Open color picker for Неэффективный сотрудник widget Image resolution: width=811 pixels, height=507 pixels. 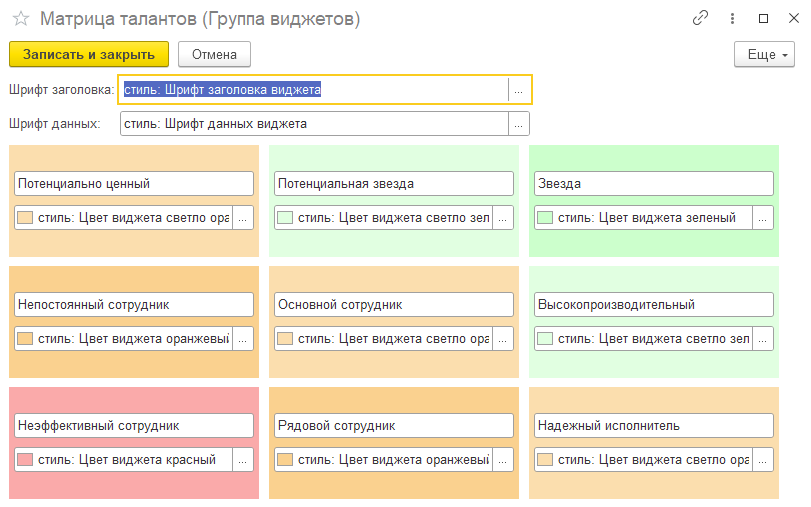coord(243,460)
